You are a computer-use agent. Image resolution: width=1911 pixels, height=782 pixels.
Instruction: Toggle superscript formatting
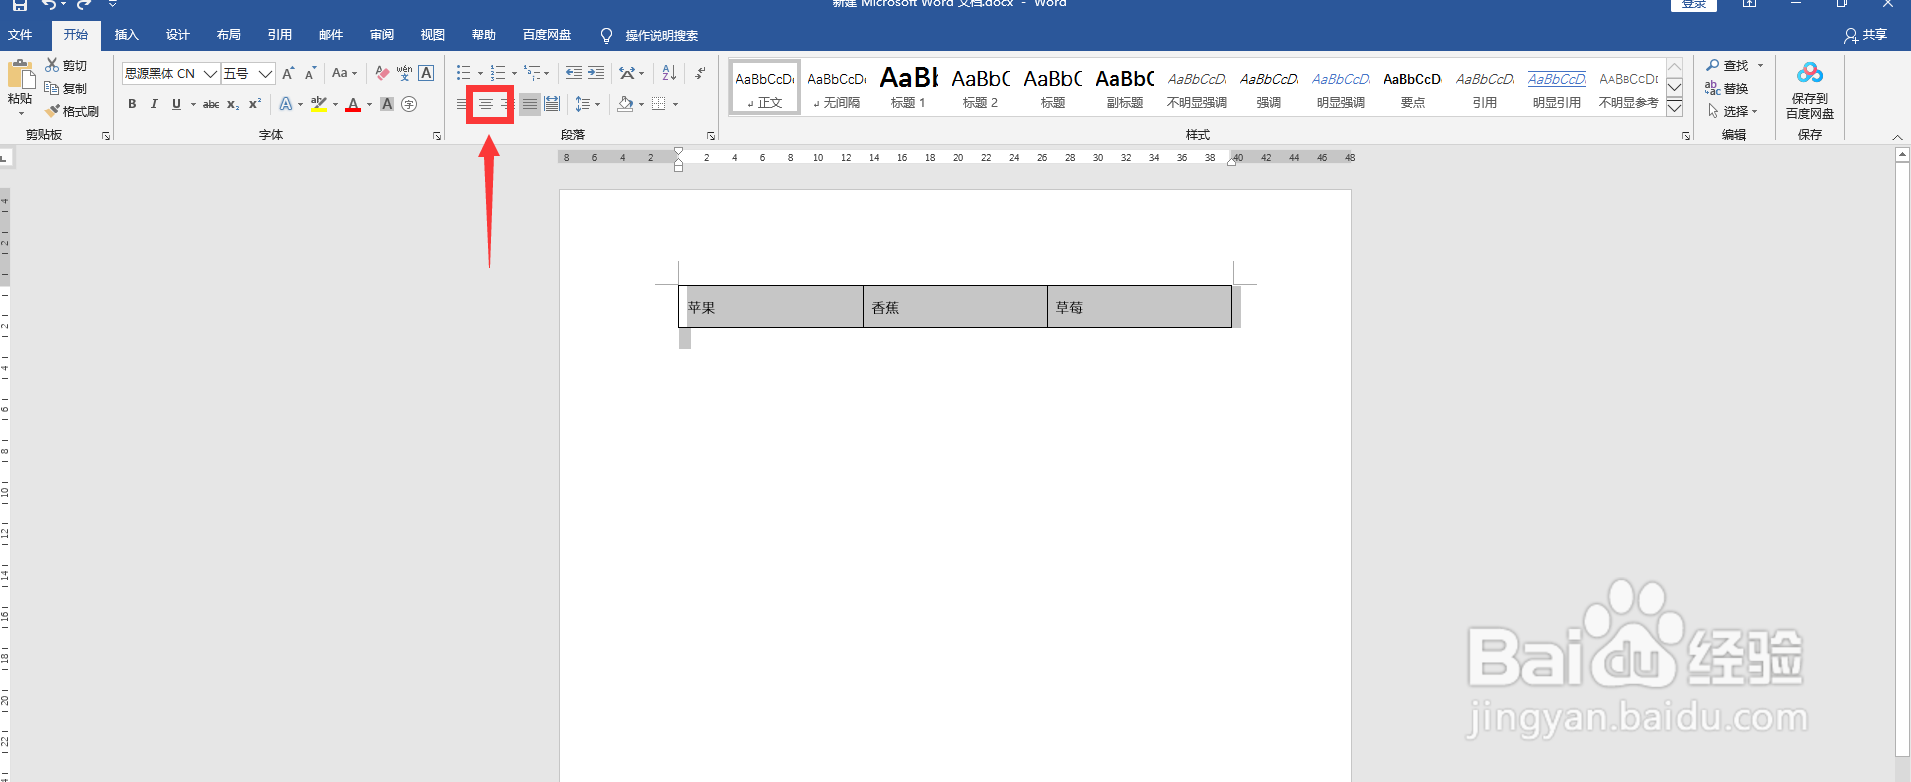[x=255, y=104]
